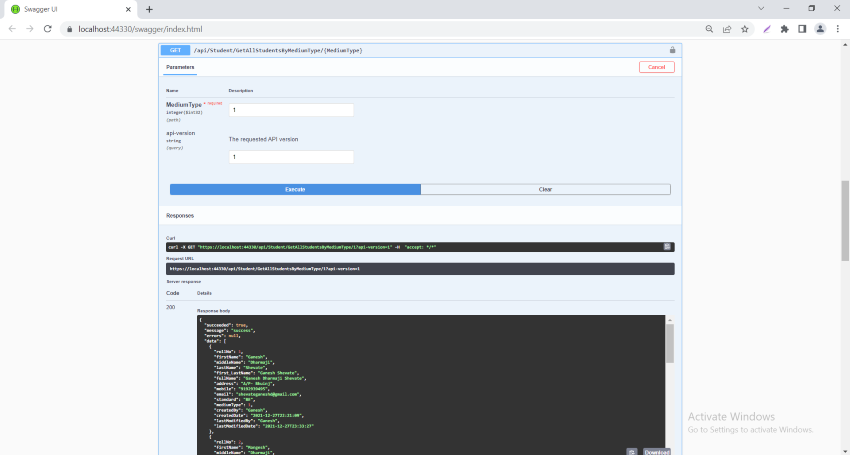Download the response body

[x=655, y=452]
